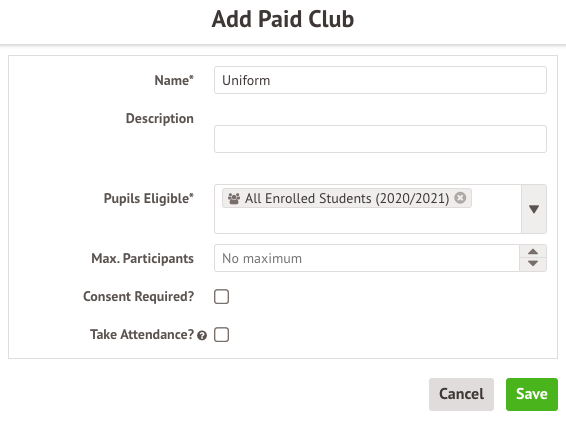The height and width of the screenshot is (423, 566).
Task: Click the Add Paid Club dialog title
Action: 283,19
